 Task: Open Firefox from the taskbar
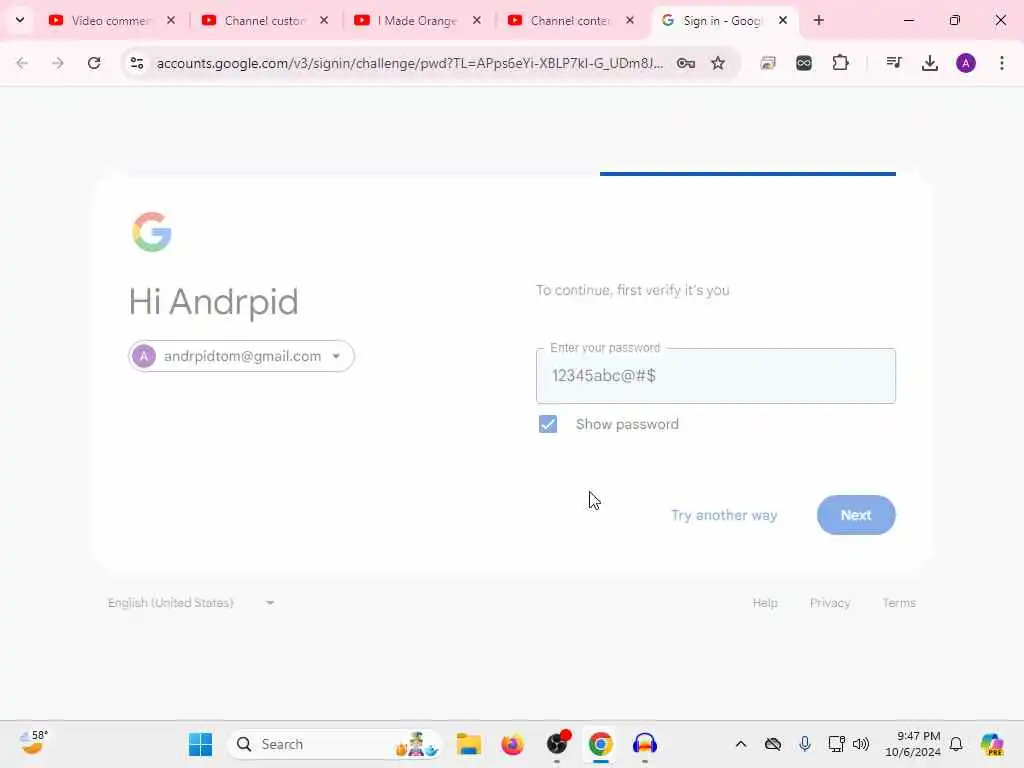513,744
